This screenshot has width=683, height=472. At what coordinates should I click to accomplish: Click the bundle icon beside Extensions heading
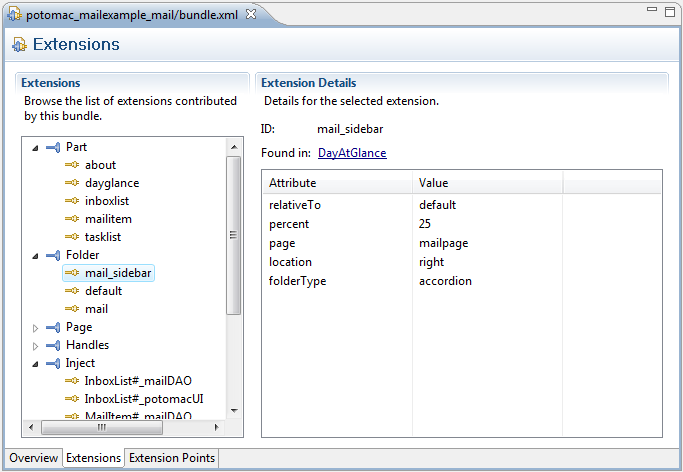19,44
